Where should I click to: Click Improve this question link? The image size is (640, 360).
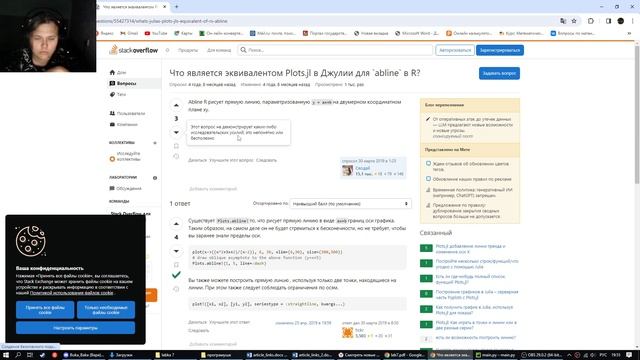point(231,160)
